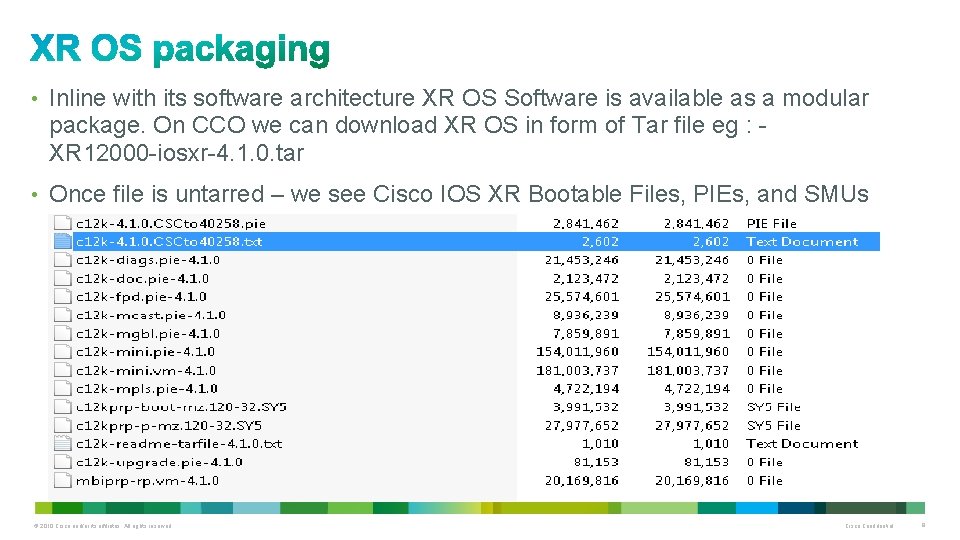The width and height of the screenshot is (960, 540).
Task: Click the file icon beside c12kprp-p-mz.120-32.SY5
Action: click(62, 425)
